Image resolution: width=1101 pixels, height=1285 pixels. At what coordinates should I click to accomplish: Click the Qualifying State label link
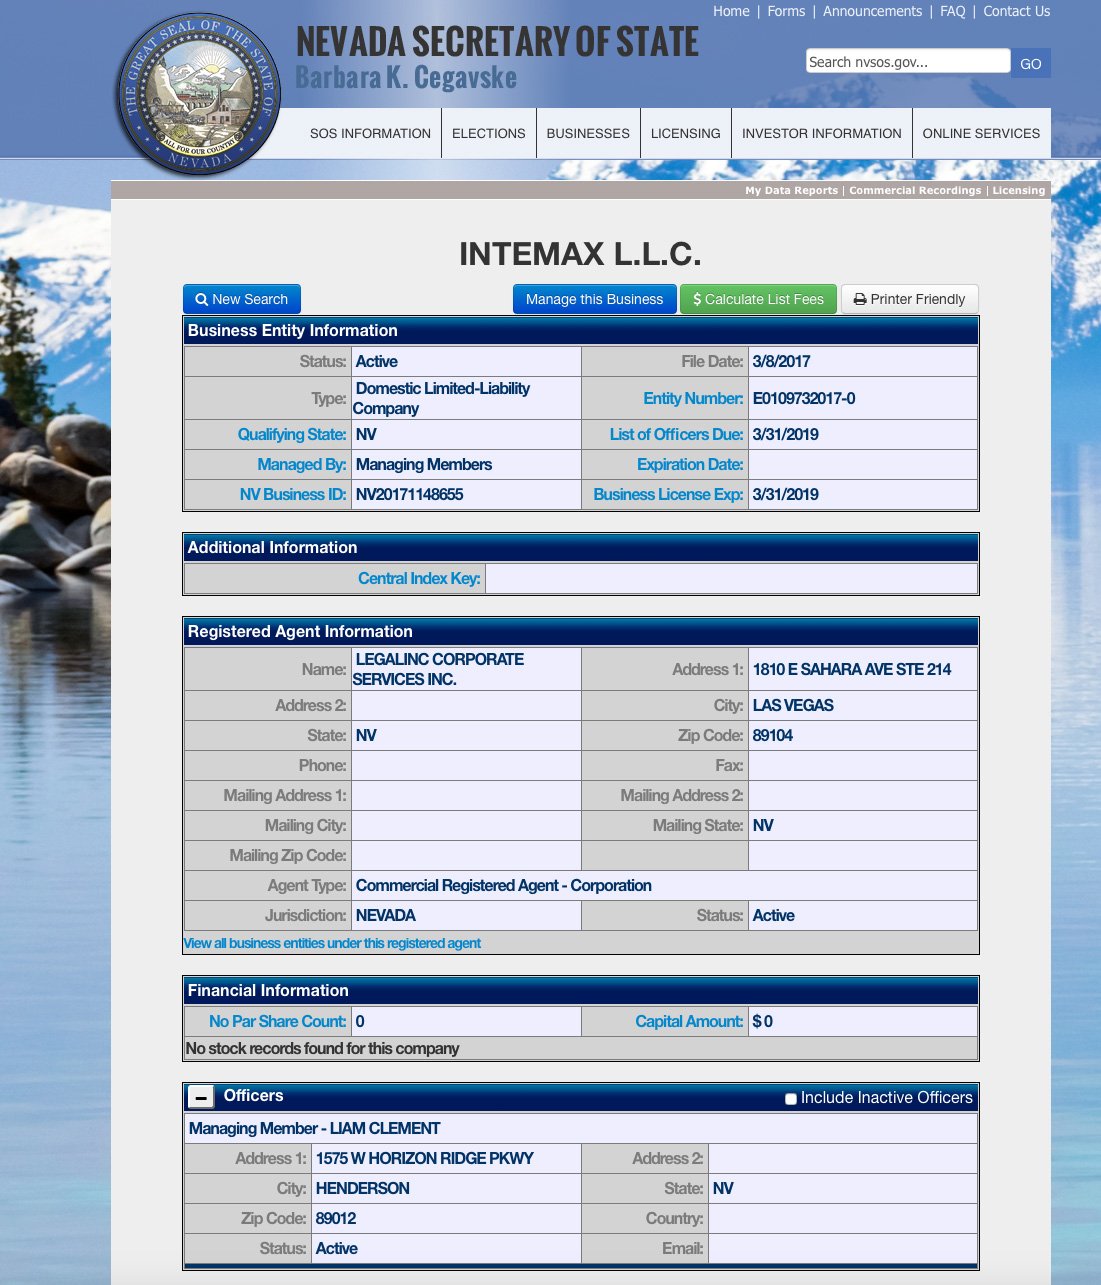[292, 434]
